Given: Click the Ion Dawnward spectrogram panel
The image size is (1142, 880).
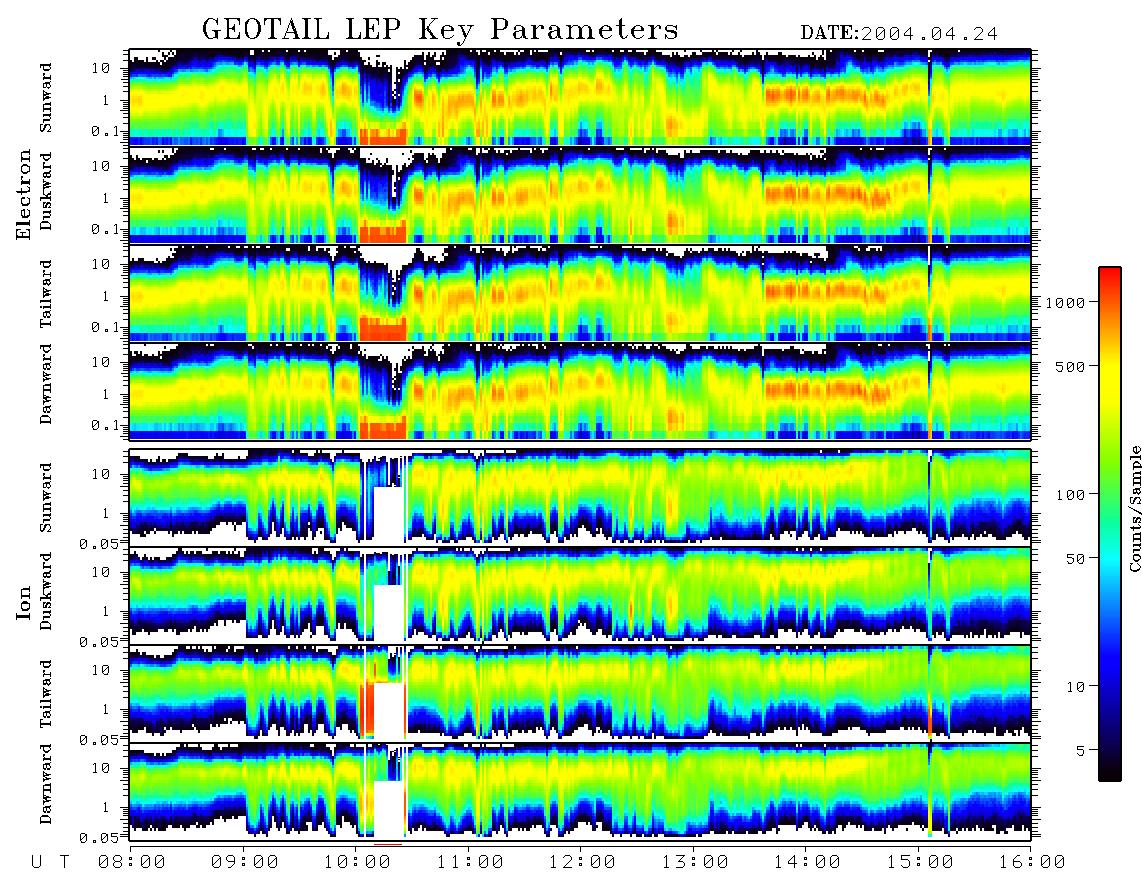Looking at the screenshot, I should tap(580, 792).
